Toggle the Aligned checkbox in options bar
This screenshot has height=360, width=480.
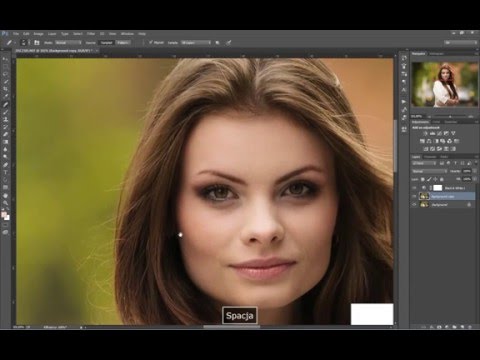tap(151, 43)
